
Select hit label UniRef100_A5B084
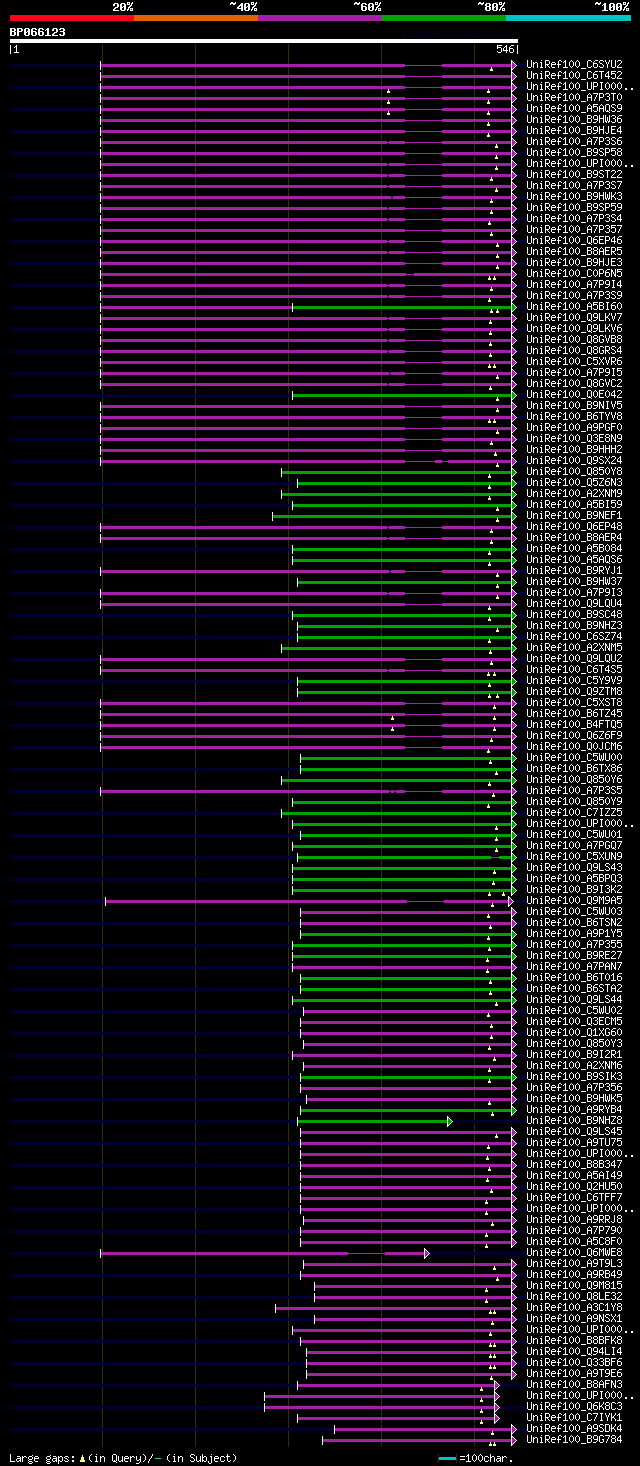(x=574, y=549)
